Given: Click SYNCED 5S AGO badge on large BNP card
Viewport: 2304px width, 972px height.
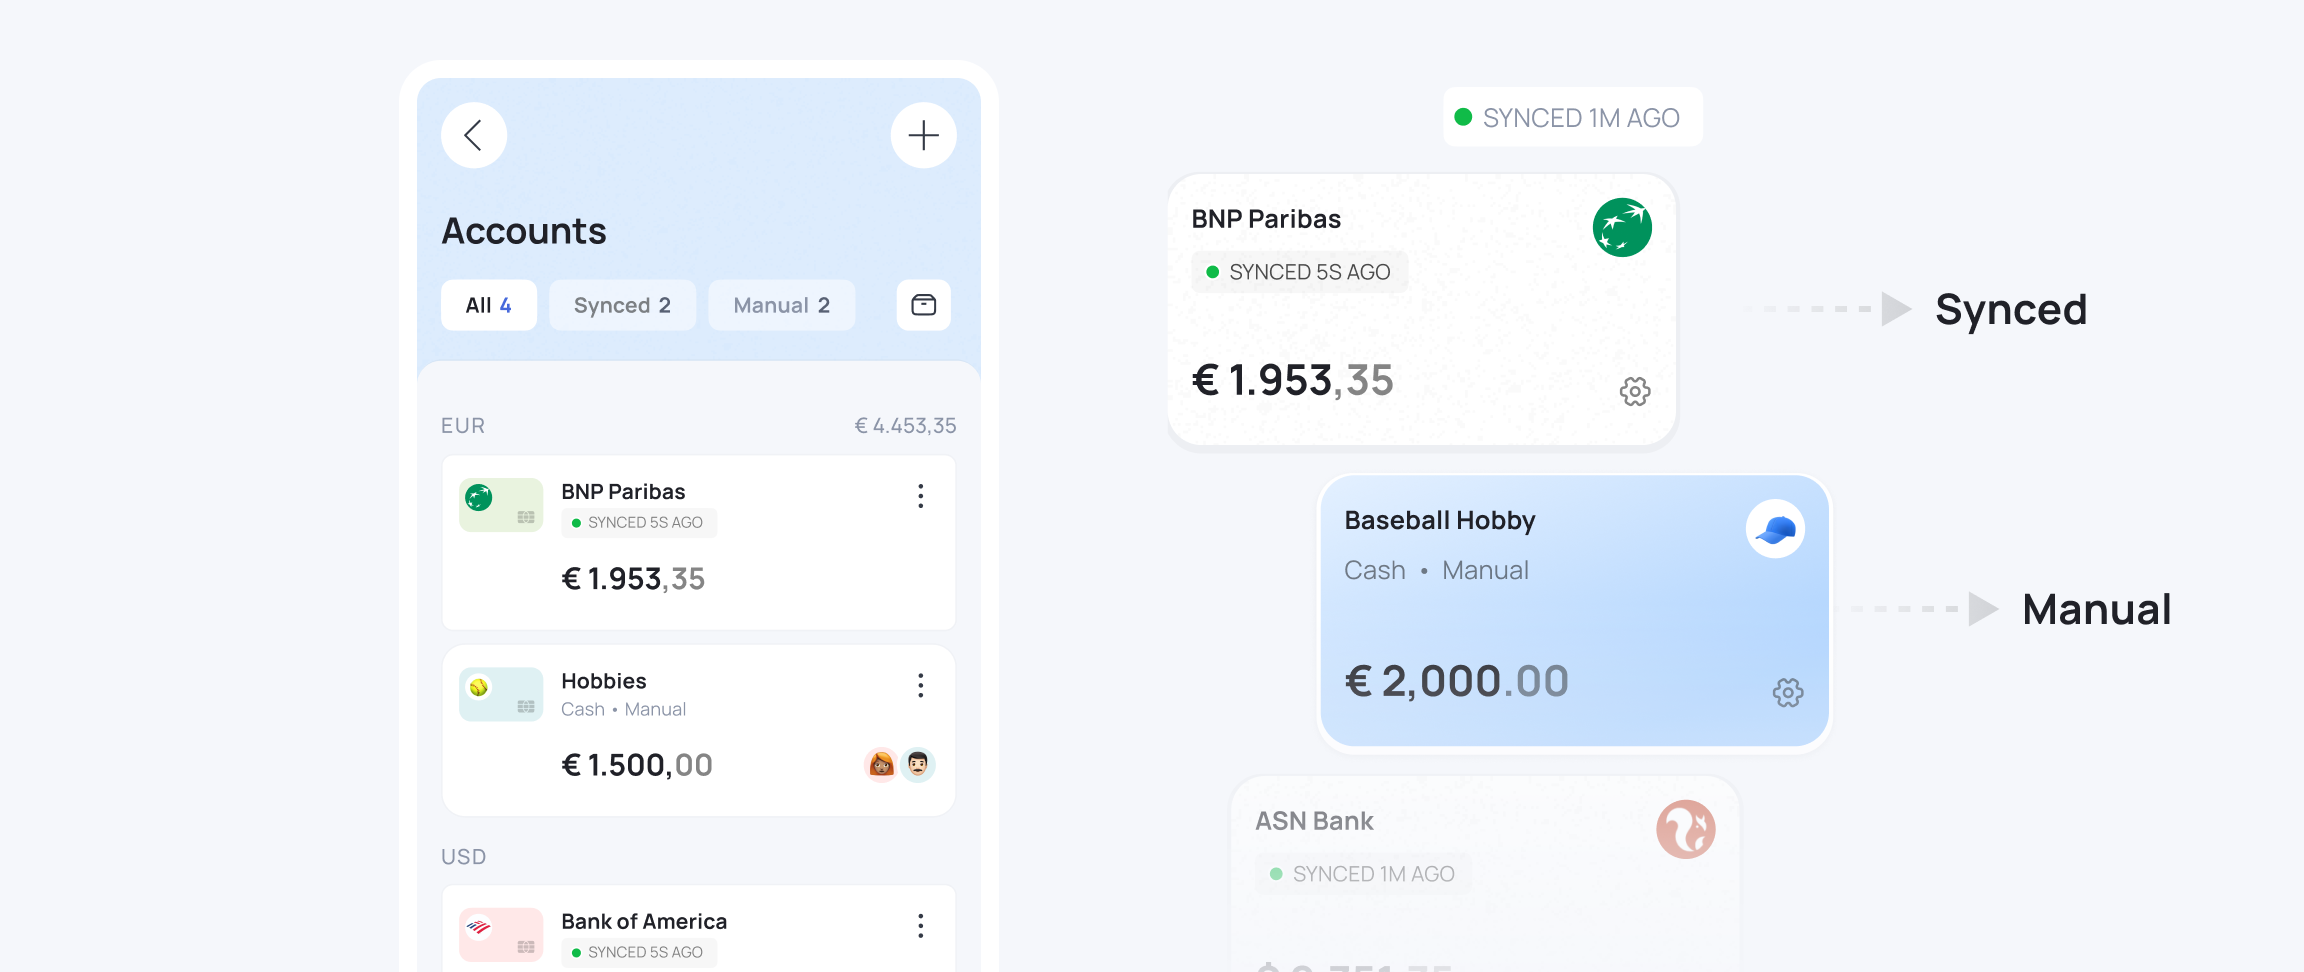Looking at the screenshot, I should [1299, 272].
